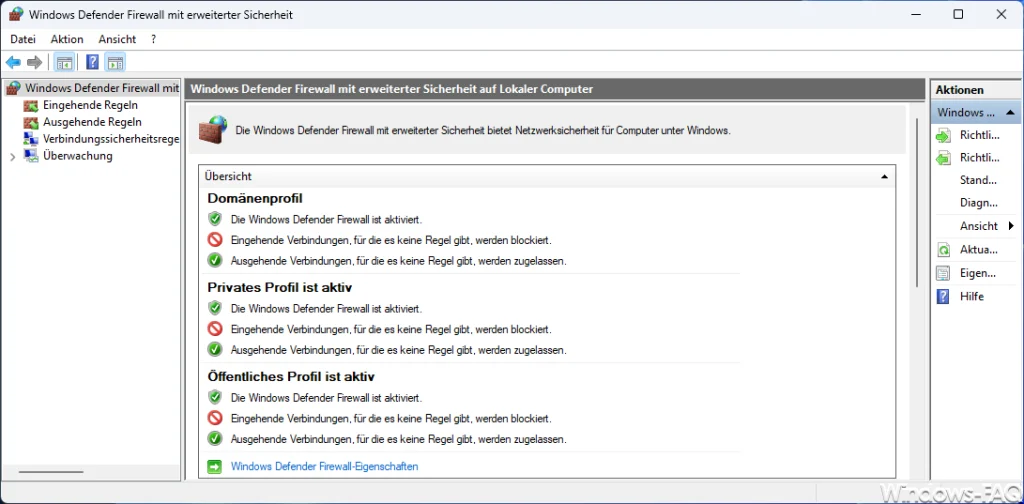Click the Domänenprofil heading

pos(255,198)
